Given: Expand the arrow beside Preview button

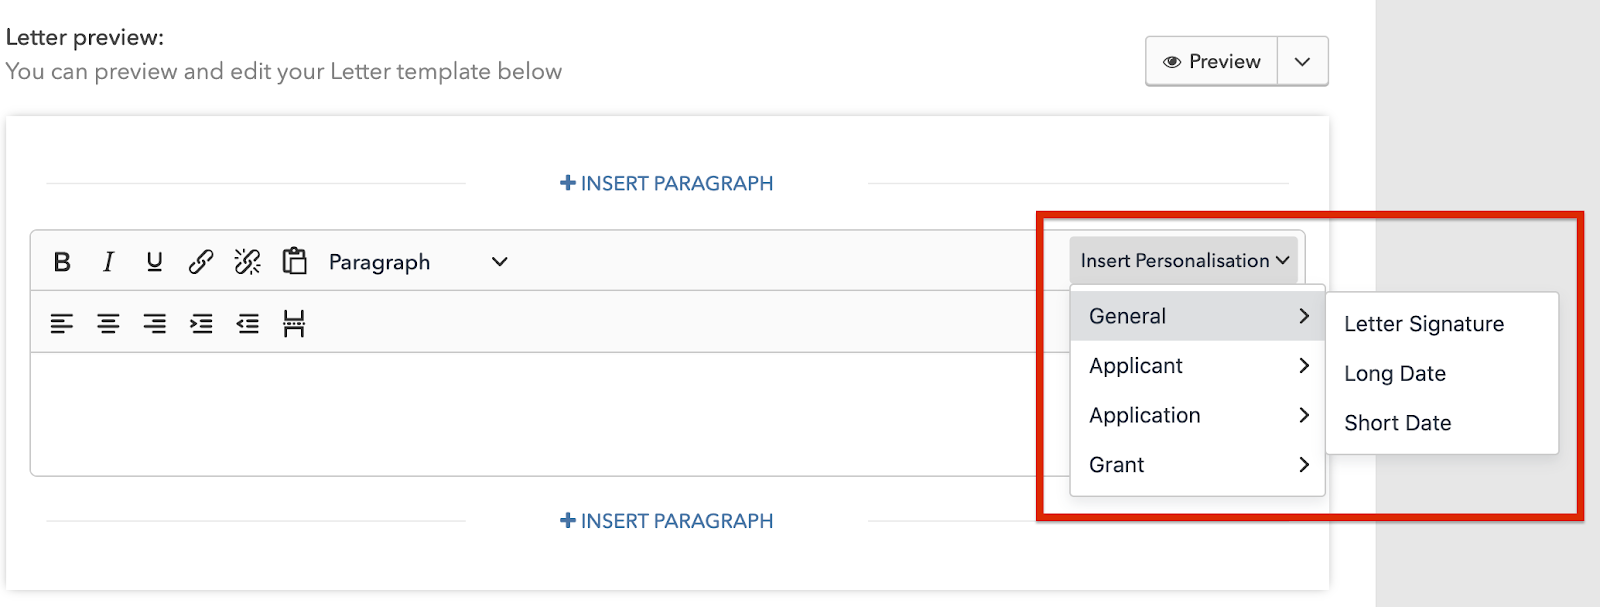Looking at the screenshot, I should [1302, 62].
